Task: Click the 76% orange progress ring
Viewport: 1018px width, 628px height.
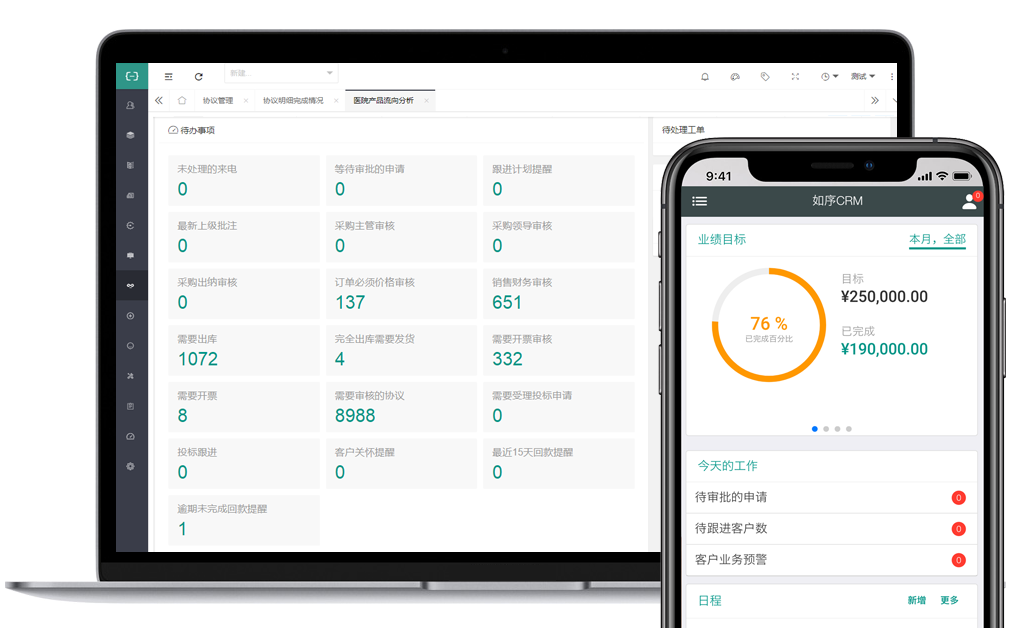Action: [769, 325]
